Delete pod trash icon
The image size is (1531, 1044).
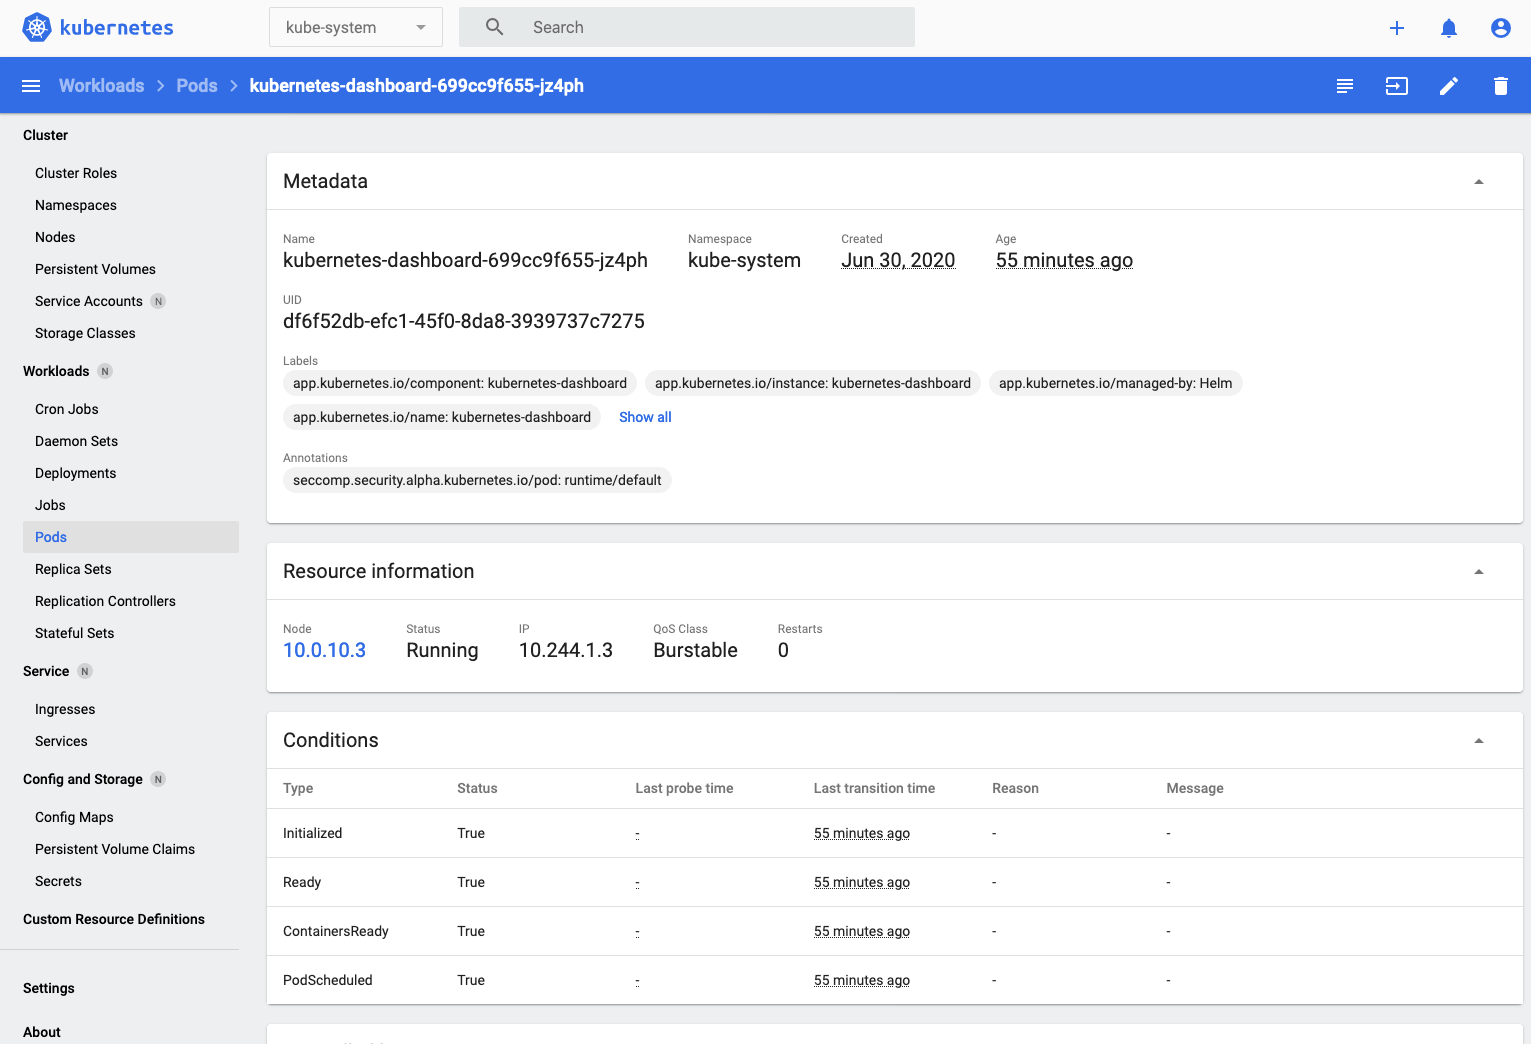coord(1501,86)
